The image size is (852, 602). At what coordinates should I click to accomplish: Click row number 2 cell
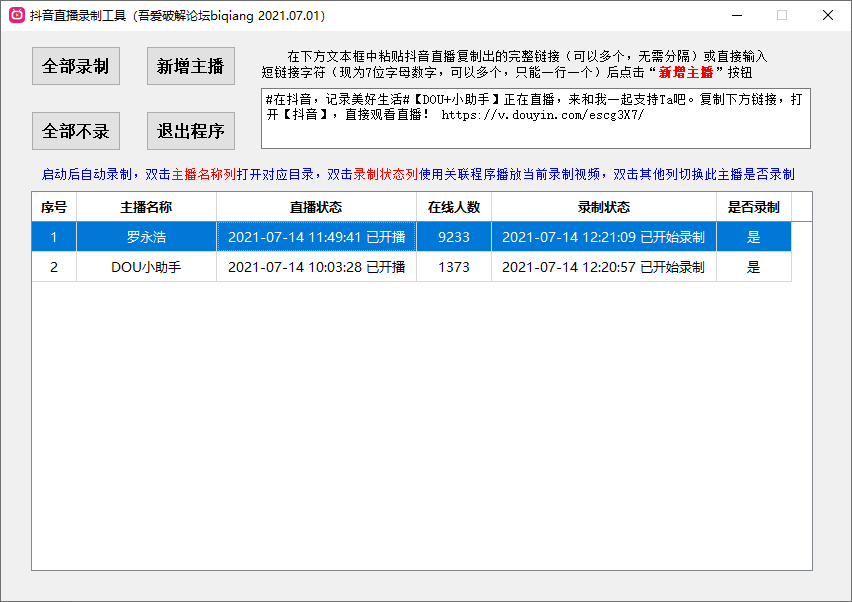click(54, 267)
